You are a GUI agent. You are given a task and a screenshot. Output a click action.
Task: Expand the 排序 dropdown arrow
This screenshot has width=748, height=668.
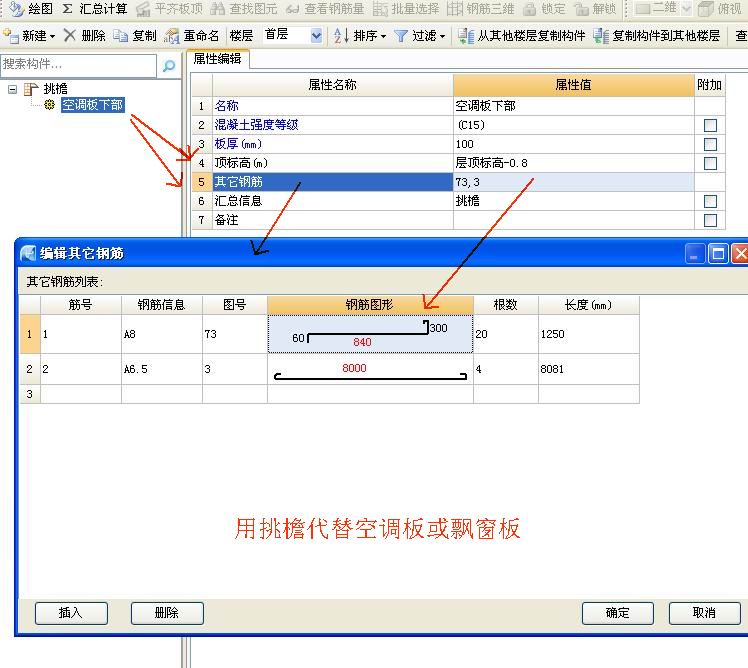[383, 36]
